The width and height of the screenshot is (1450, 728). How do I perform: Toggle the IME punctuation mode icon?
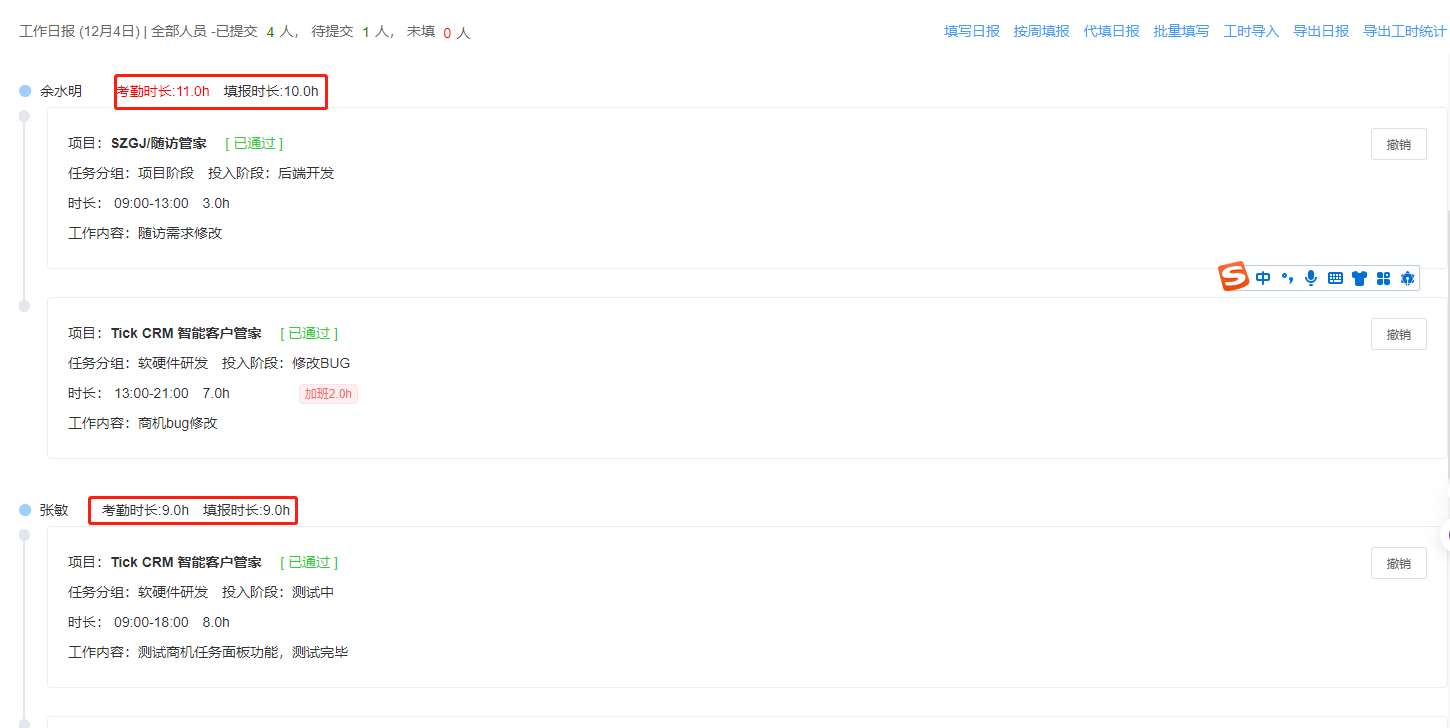[x=1287, y=278]
